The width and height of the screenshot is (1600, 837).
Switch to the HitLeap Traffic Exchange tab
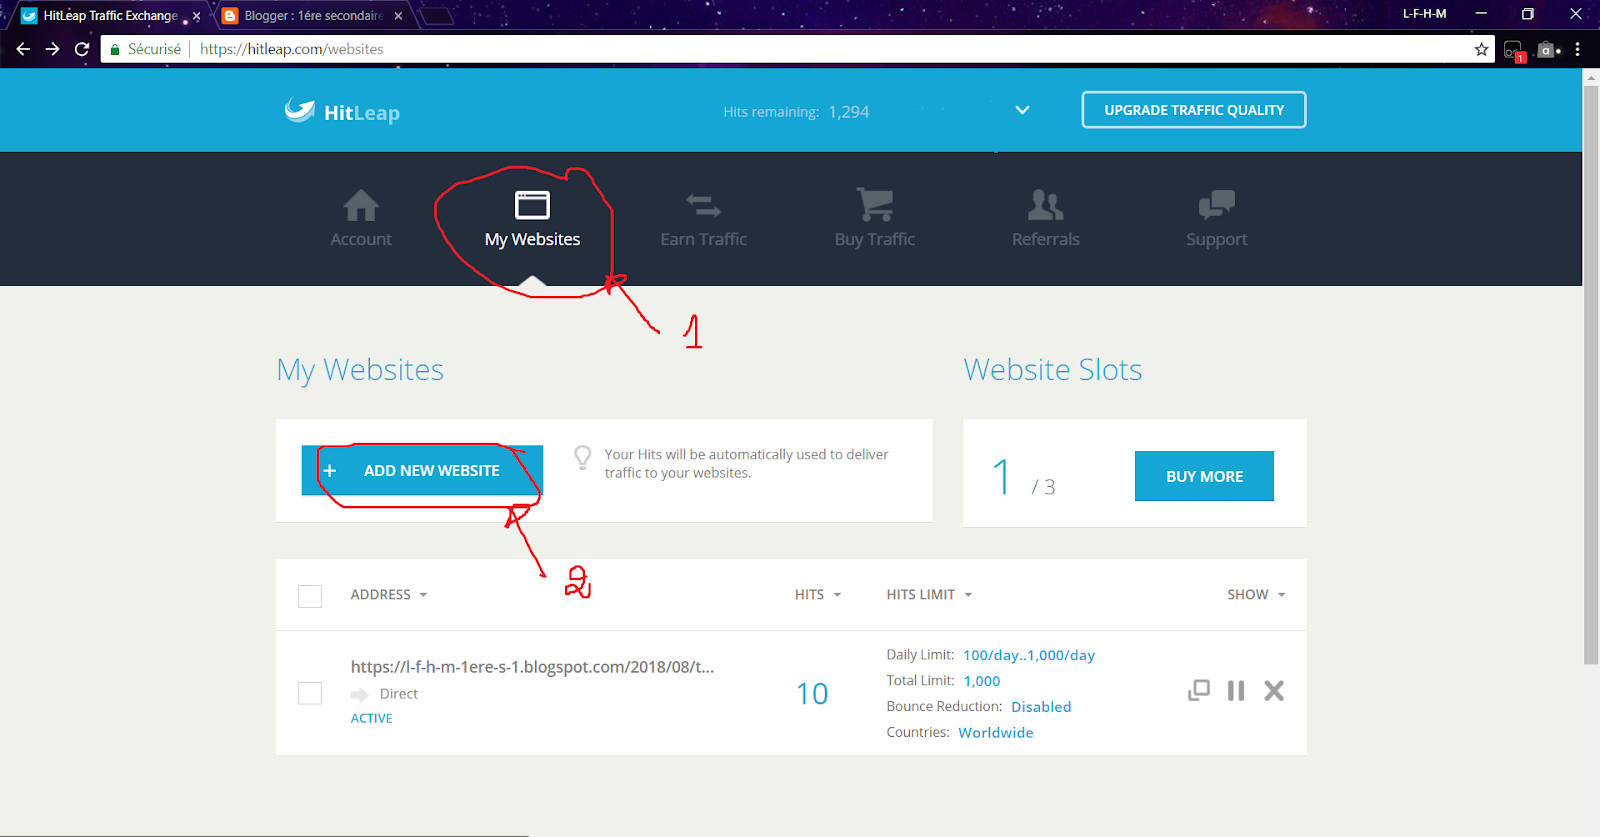[x=110, y=16]
